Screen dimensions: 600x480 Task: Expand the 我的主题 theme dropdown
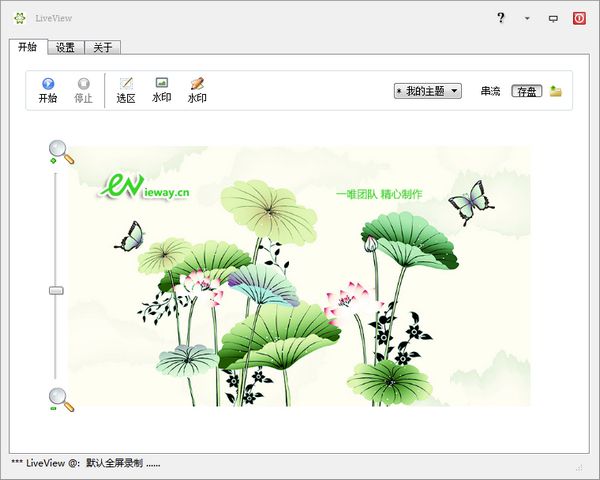click(x=428, y=91)
